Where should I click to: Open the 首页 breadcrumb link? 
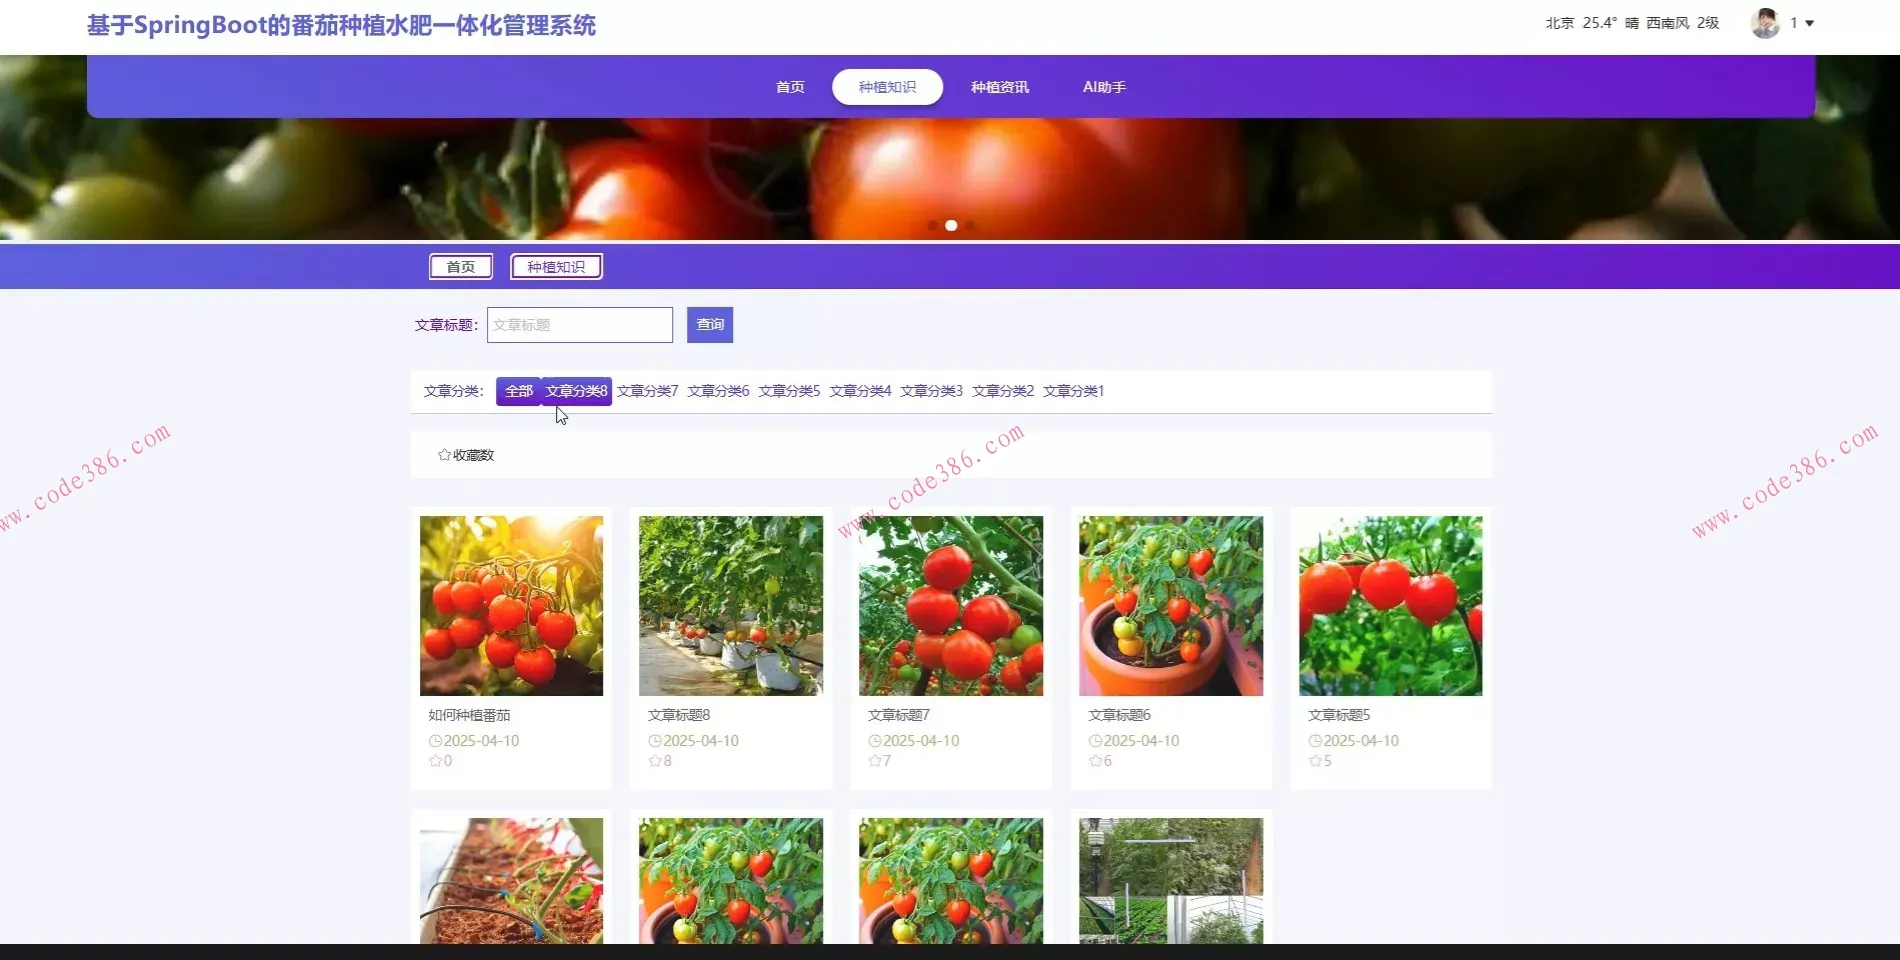[460, 266]
